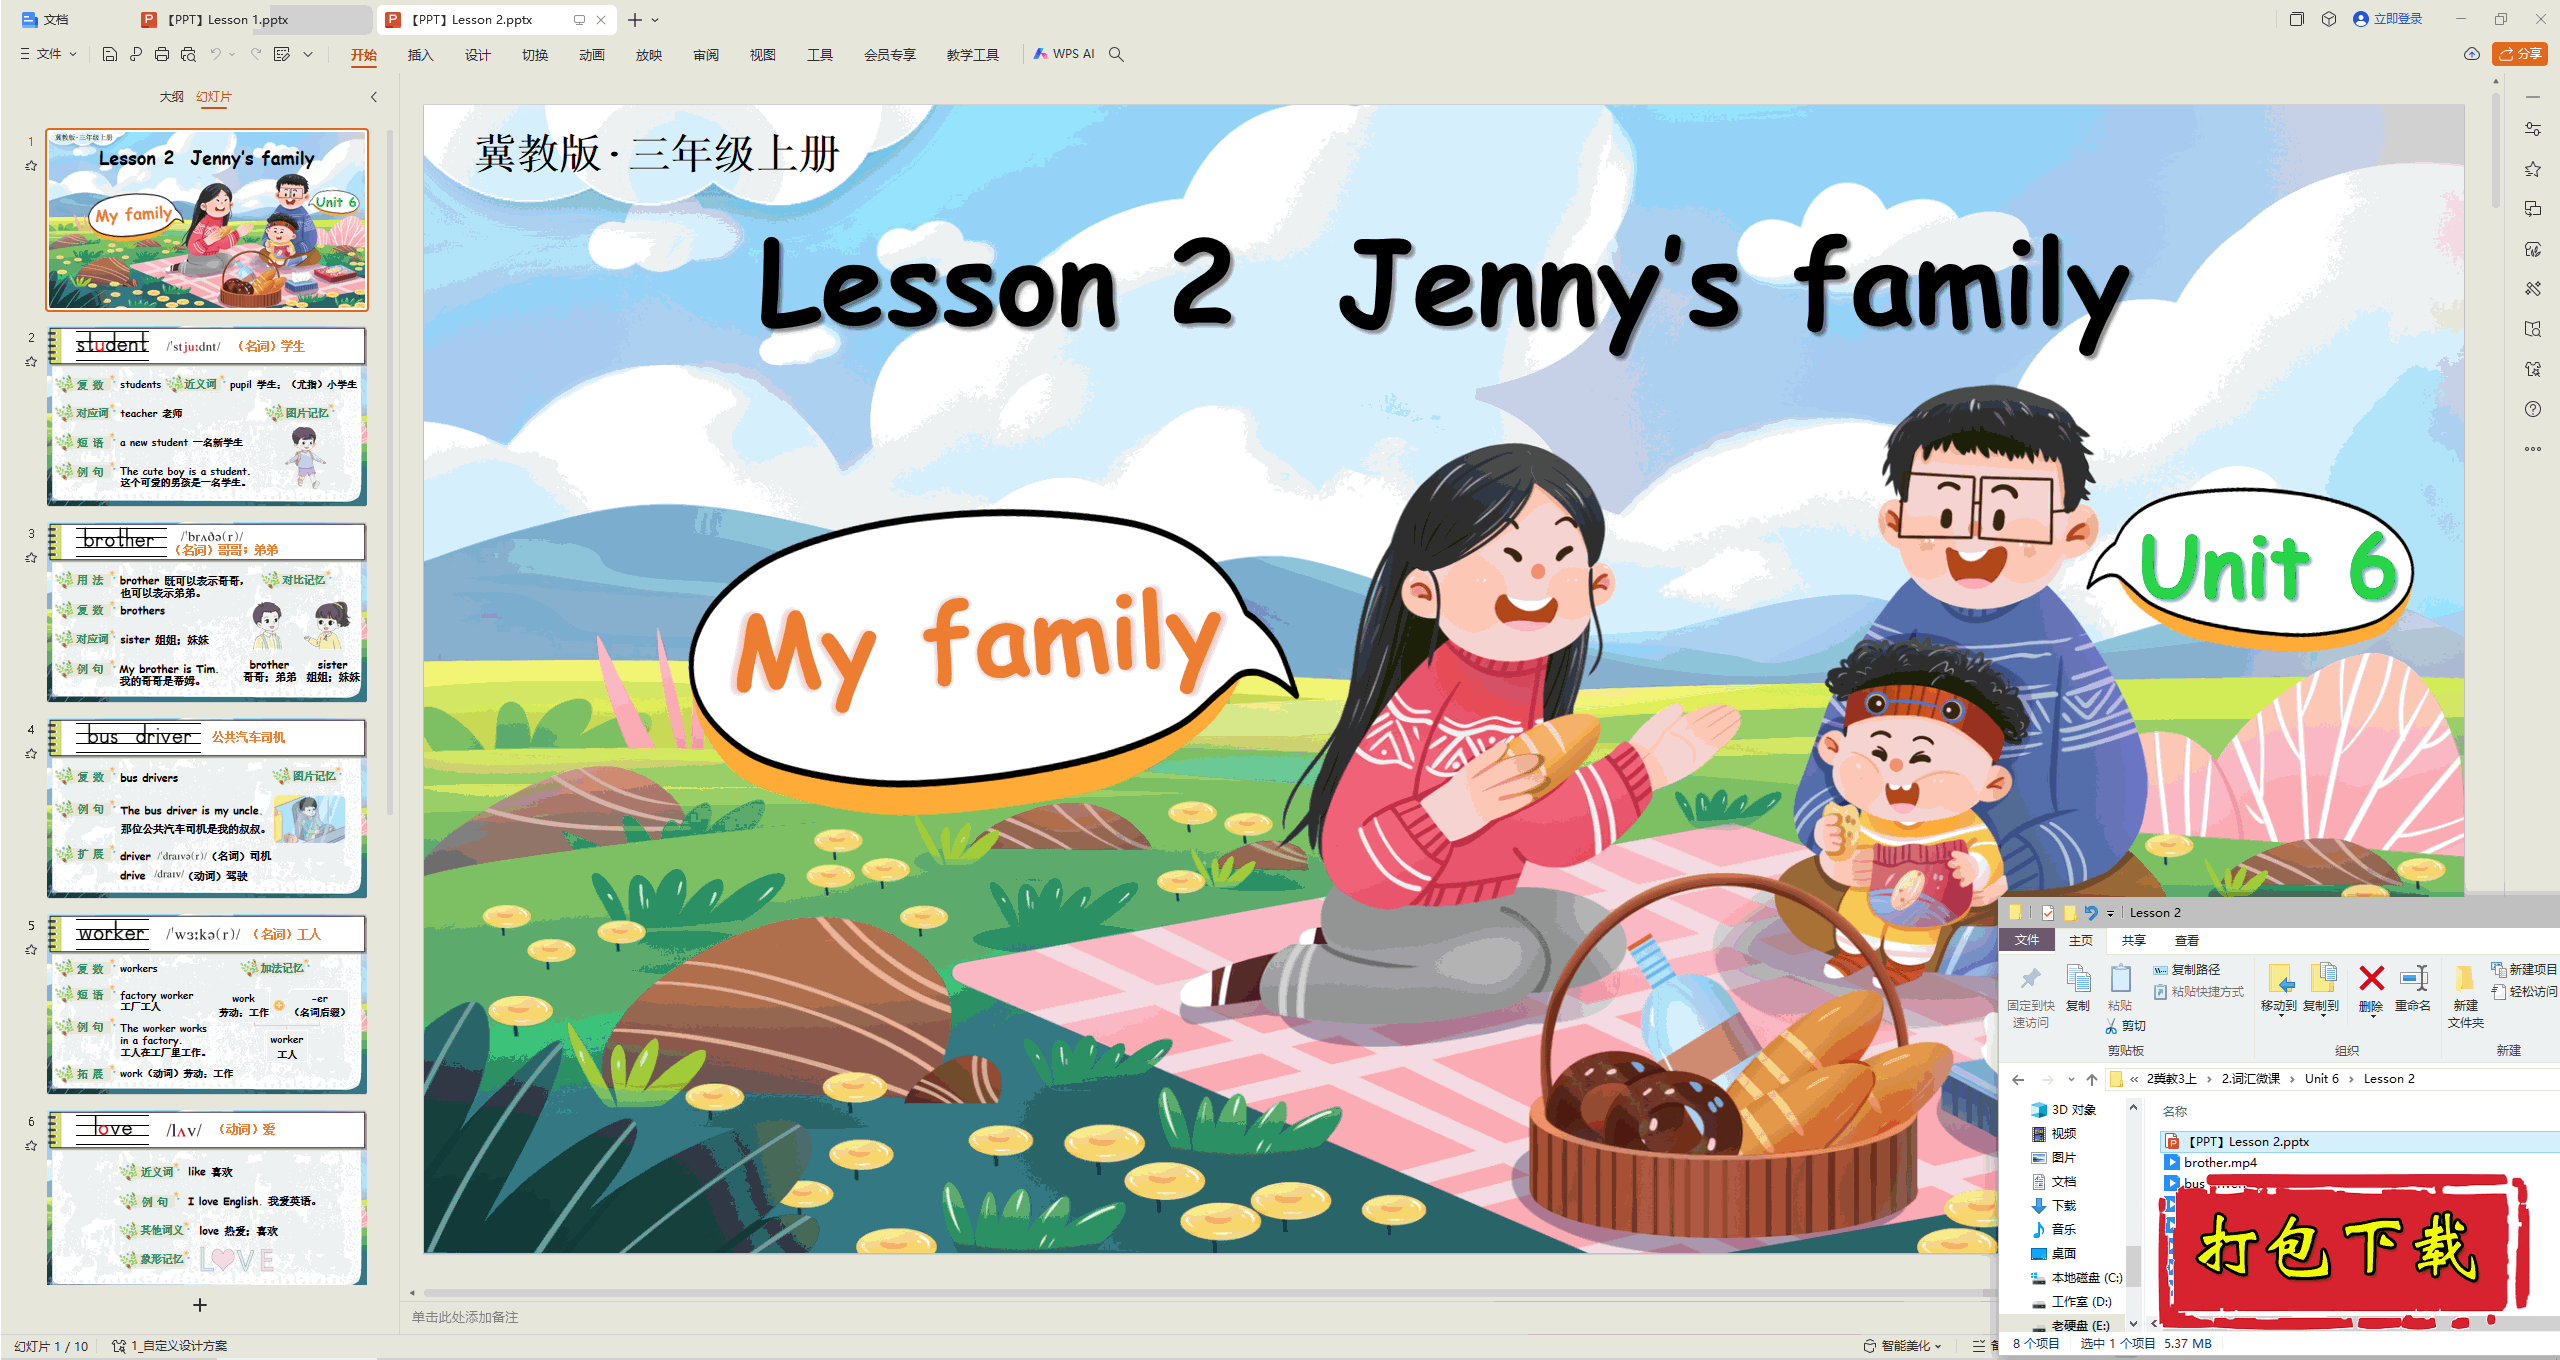Viewport: 2560px width, 1360px height.
Task: Click Pin to Quick Access in Explorer
Action: 2031,996
